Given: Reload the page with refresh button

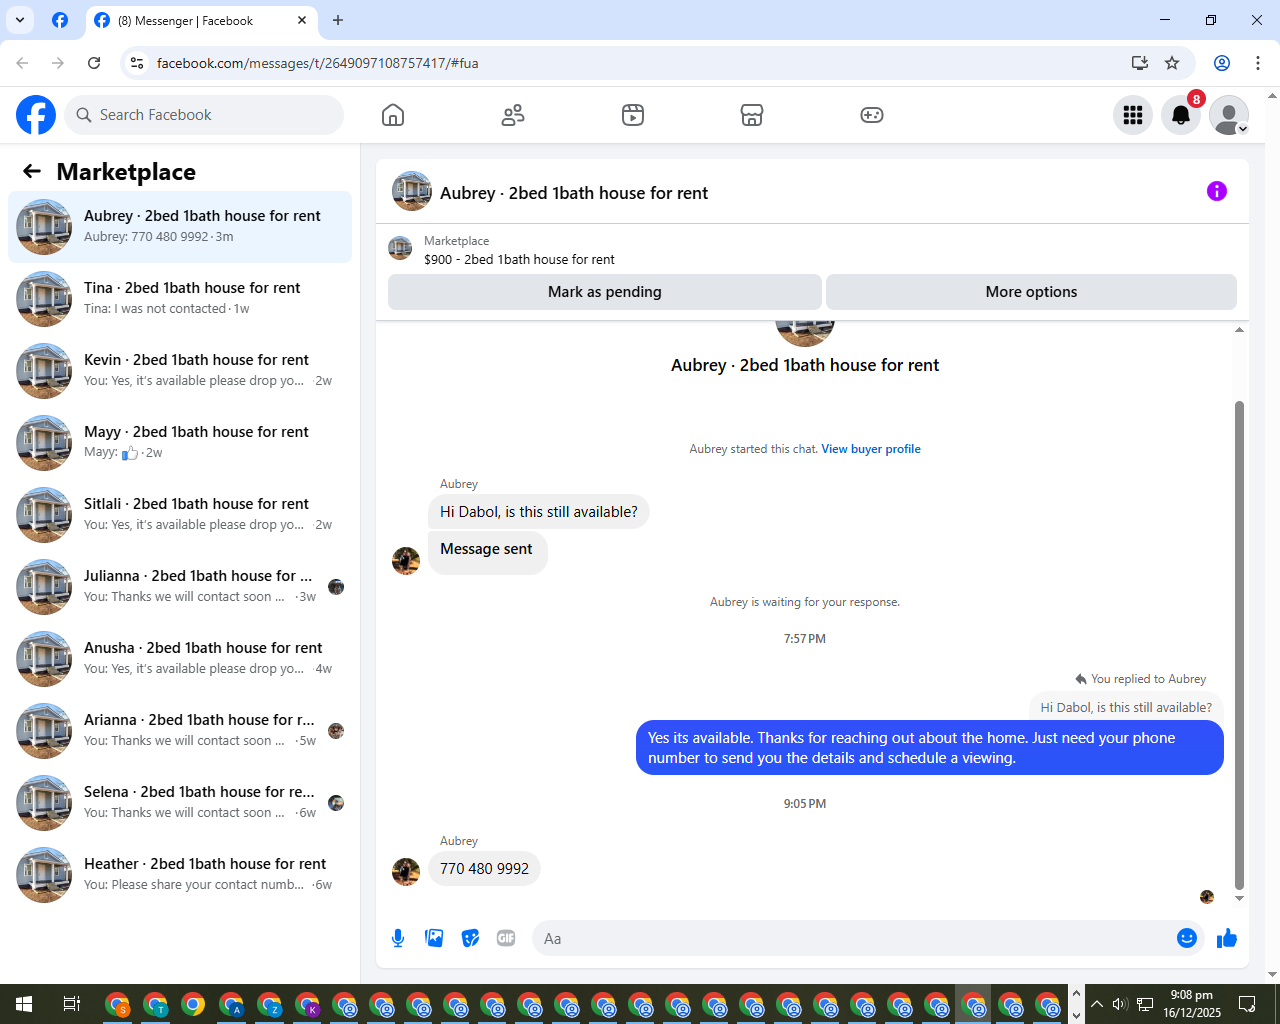Looking at the screenshot, I should pyautogui.click(x=94, y=63).
